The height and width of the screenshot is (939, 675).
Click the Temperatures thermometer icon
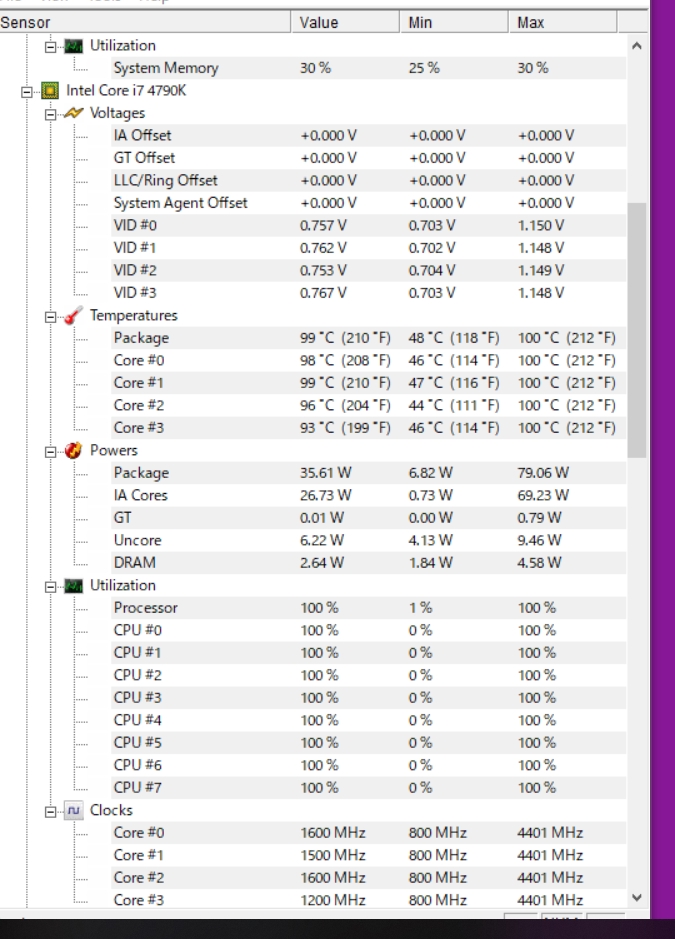pyautogui.click(x=73, y=316)
